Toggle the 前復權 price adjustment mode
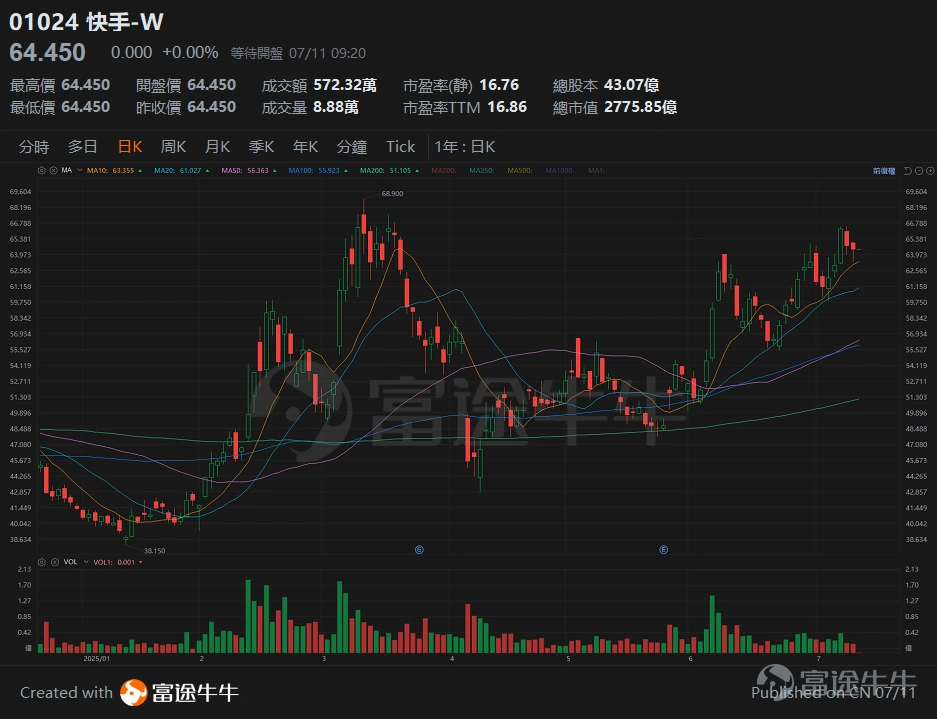The image size is (937, 719). pyautogui.click(x=884, y=171)
